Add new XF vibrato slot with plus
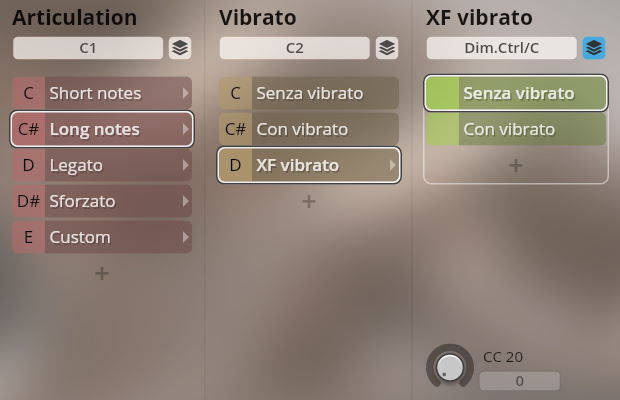Viewport: 620px width, 400px height. 516,165
